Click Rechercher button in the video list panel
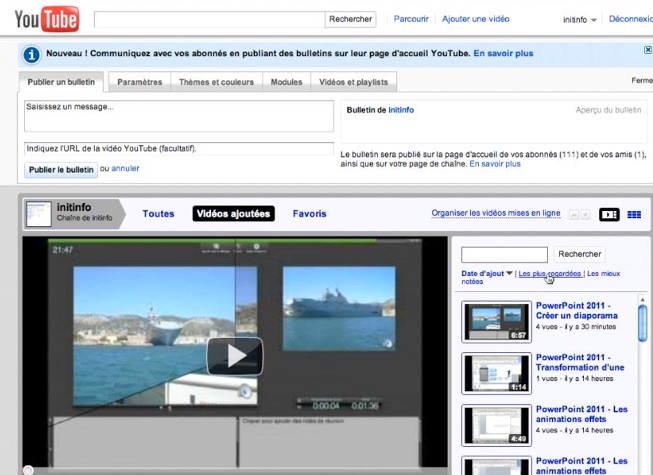653x475 pixels. point(579,254)
